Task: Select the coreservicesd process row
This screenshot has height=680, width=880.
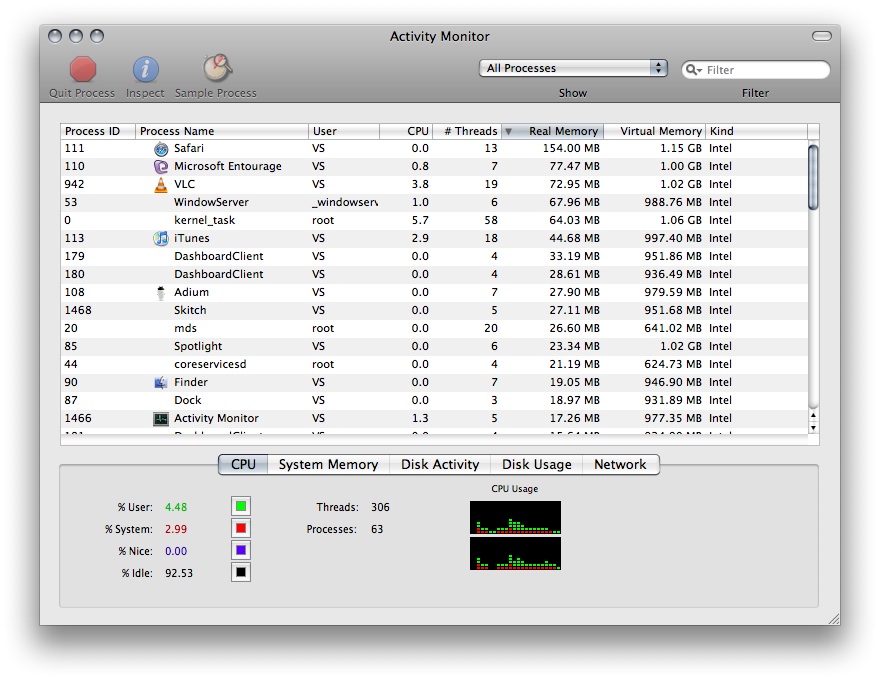Action: (x=434, y=364)
